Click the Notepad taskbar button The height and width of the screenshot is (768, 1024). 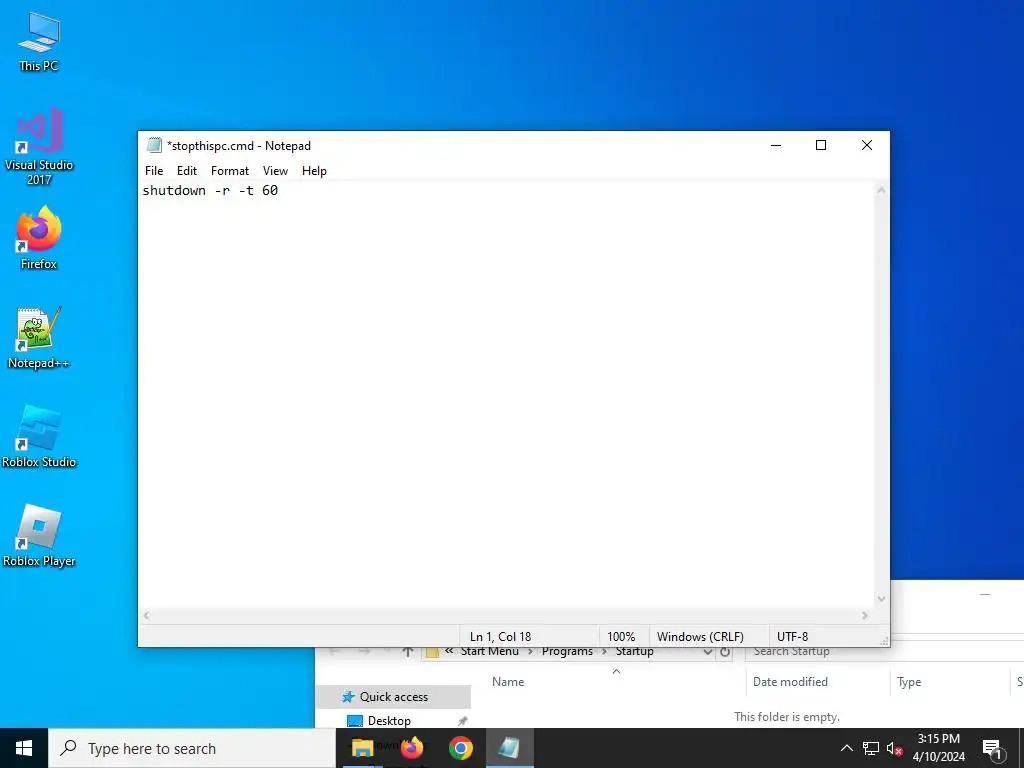(509, 748)
